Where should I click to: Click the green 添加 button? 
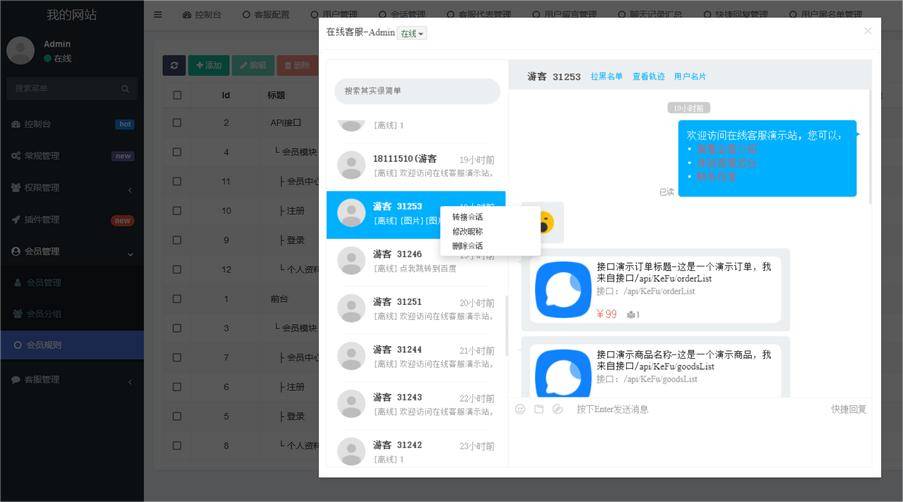(208, 66)
